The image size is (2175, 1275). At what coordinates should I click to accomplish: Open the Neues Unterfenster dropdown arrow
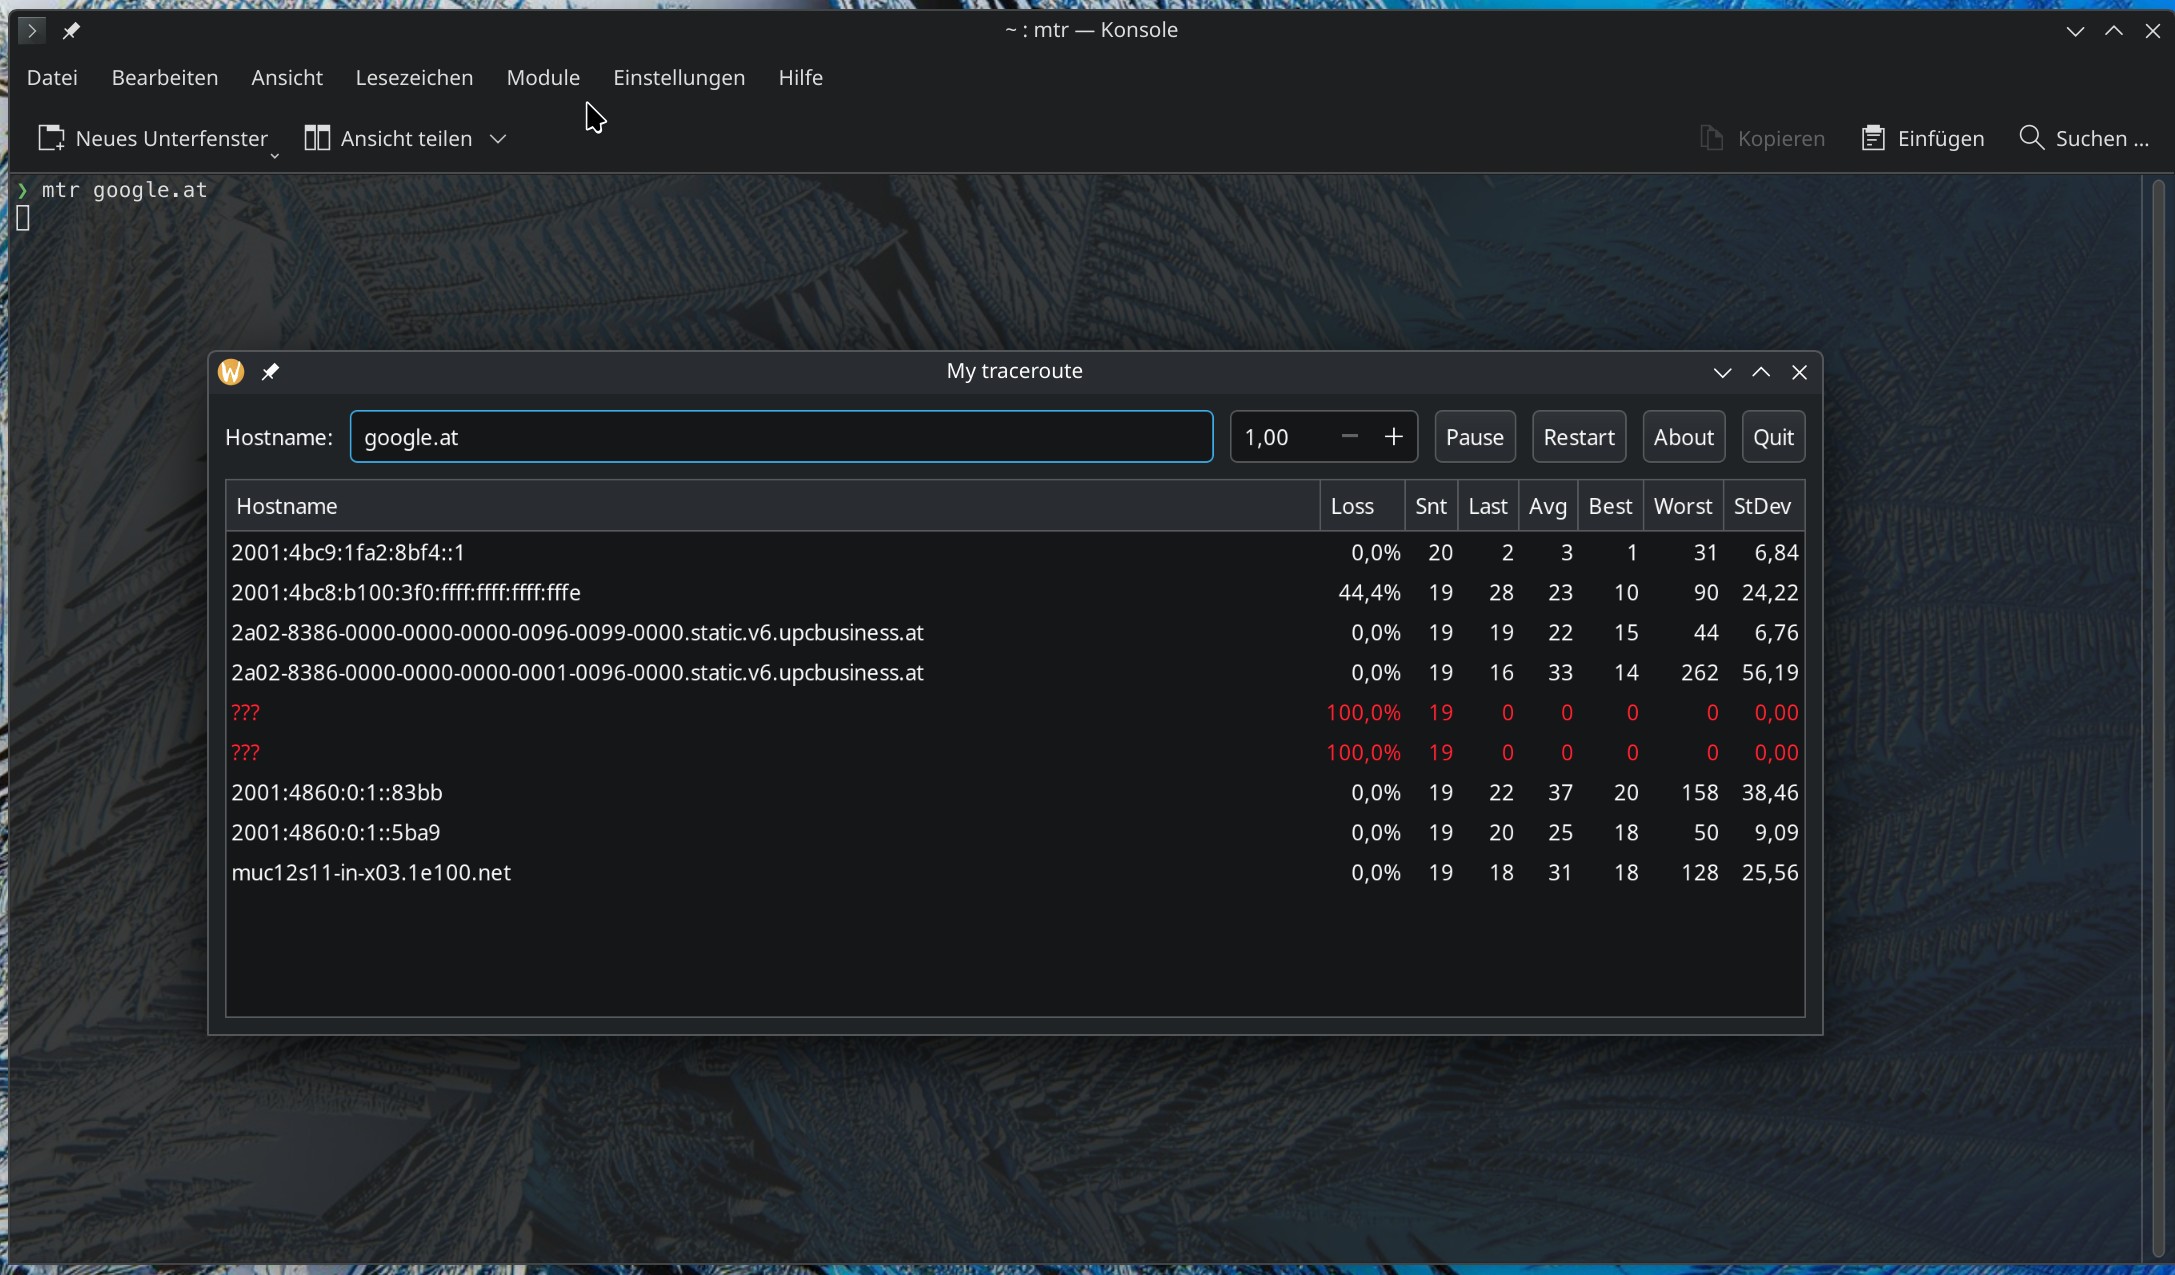click(x=274, y=156)
